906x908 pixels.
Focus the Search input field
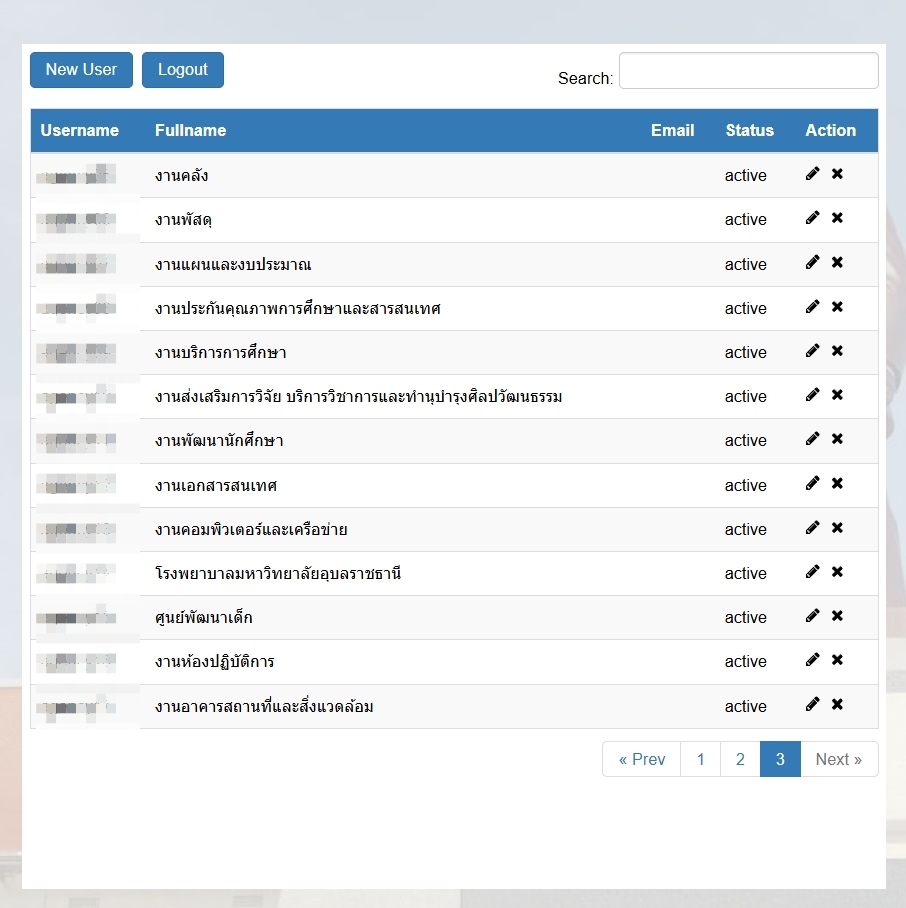point(748,71)
